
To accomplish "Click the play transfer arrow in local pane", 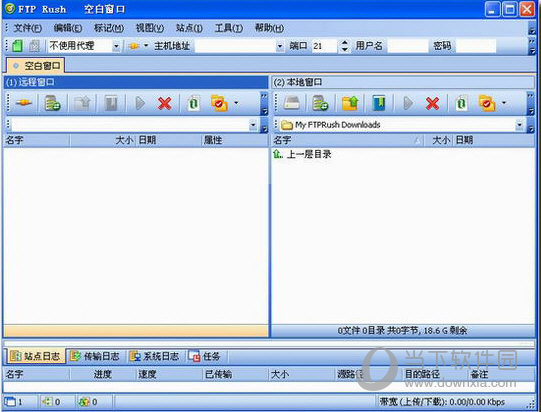I will click(408, 103).
